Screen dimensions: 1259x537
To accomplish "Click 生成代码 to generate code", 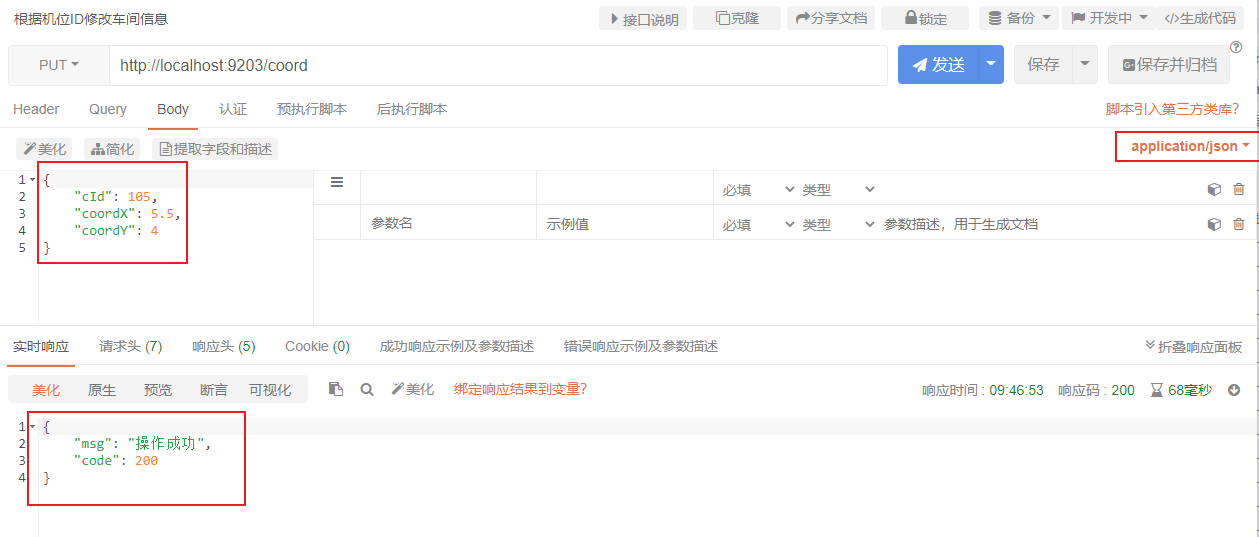I will (x=1200, y=18).
